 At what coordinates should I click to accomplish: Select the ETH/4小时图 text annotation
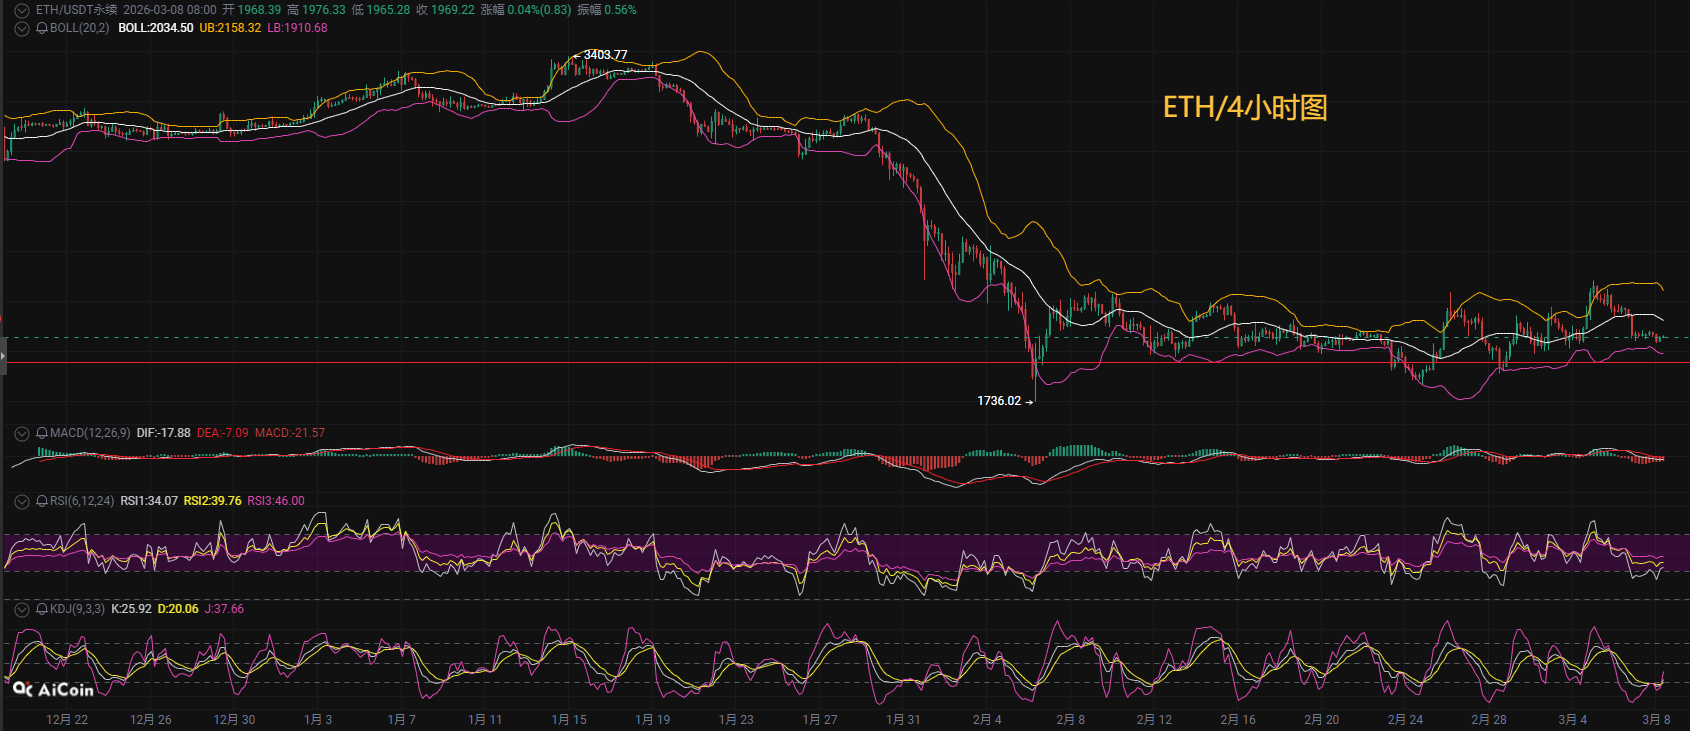[1245, 107]
